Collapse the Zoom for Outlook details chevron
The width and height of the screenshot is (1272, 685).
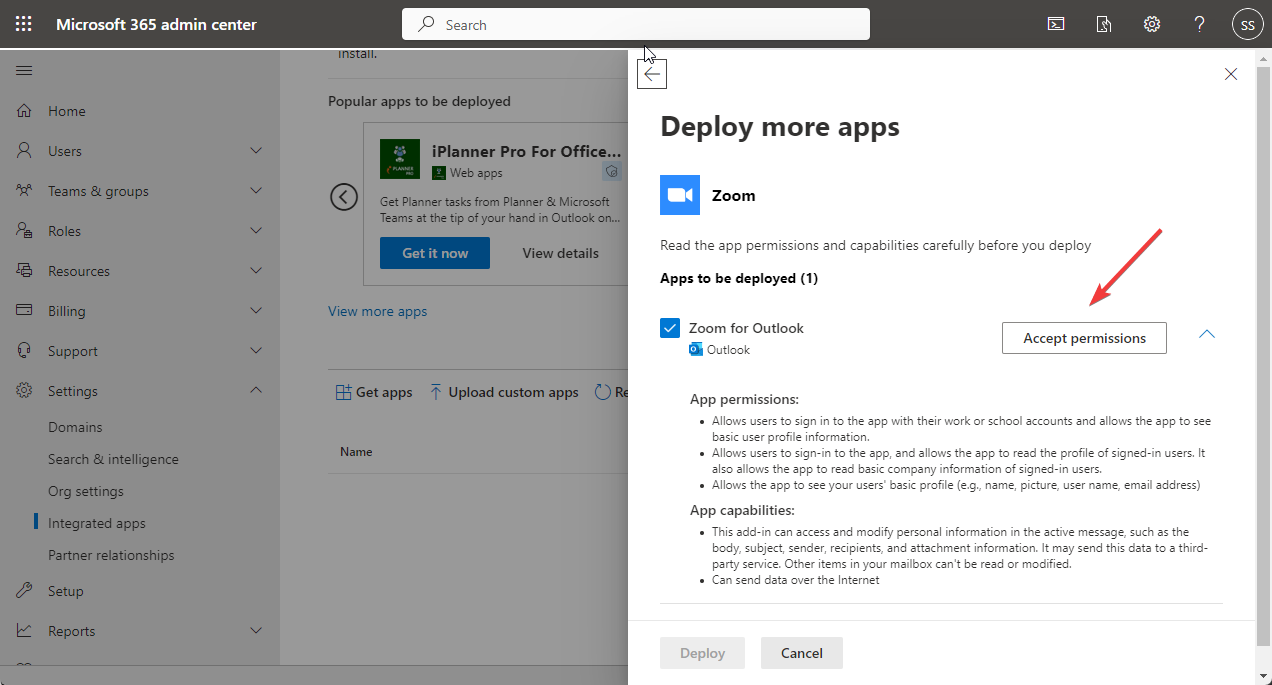tap(1207, 334)
